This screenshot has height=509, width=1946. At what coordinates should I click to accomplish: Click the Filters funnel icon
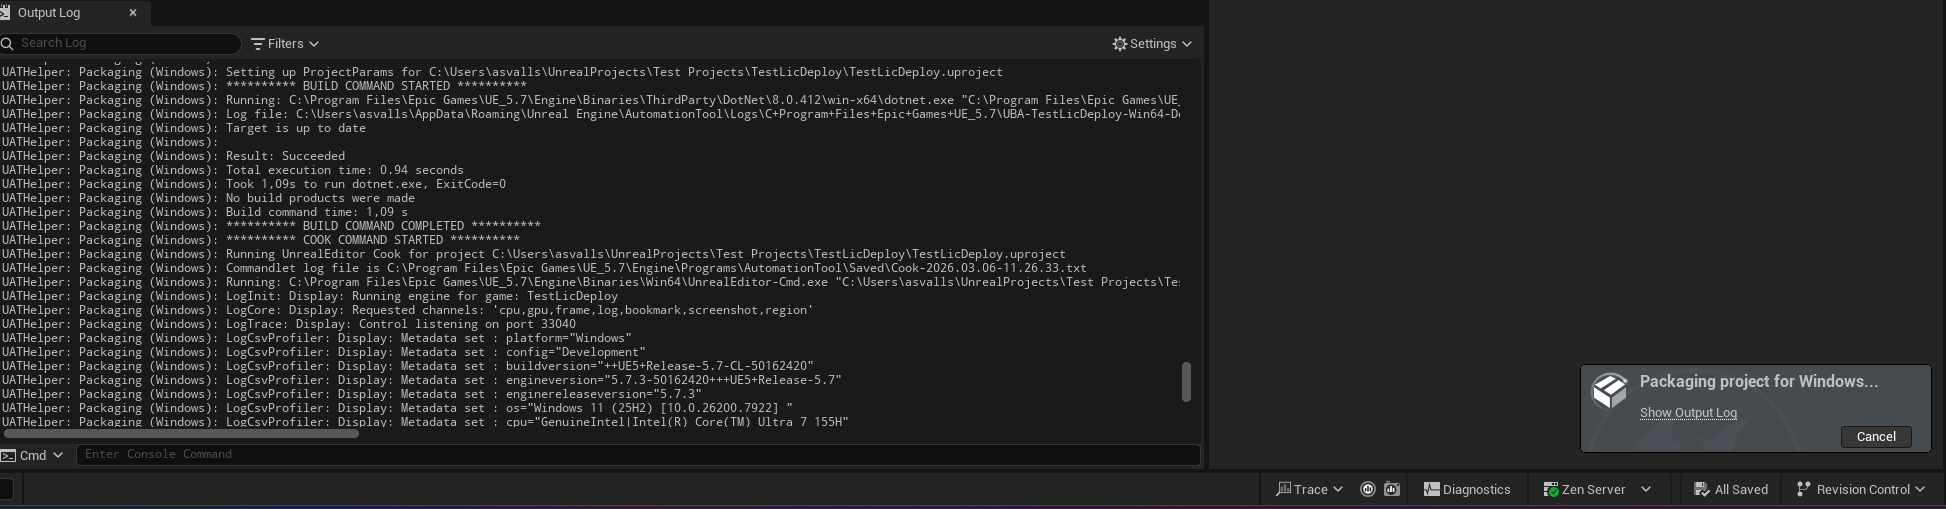point(258,44)
